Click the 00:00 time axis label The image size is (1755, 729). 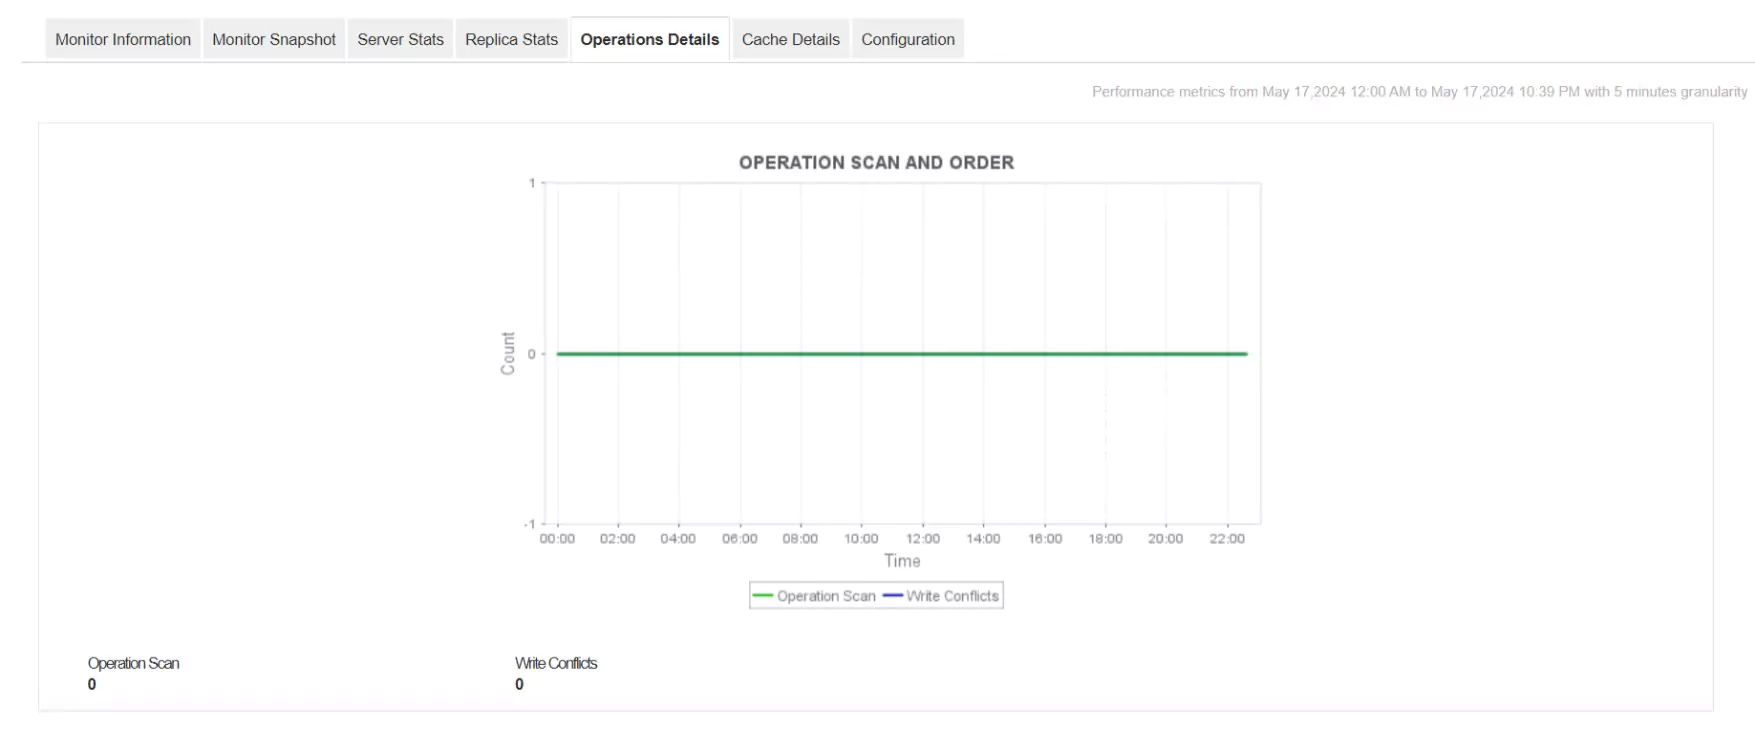[x=557, y=539]
